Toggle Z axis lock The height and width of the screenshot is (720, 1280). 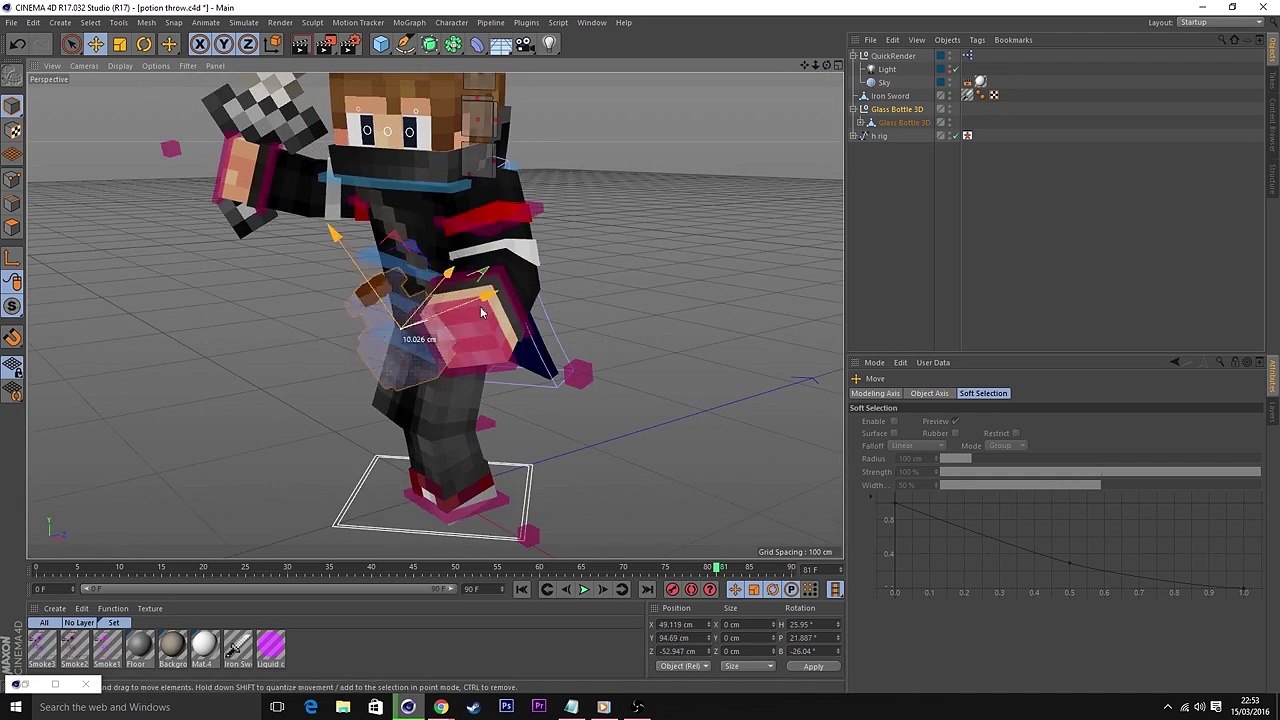(x=248, y=44)
